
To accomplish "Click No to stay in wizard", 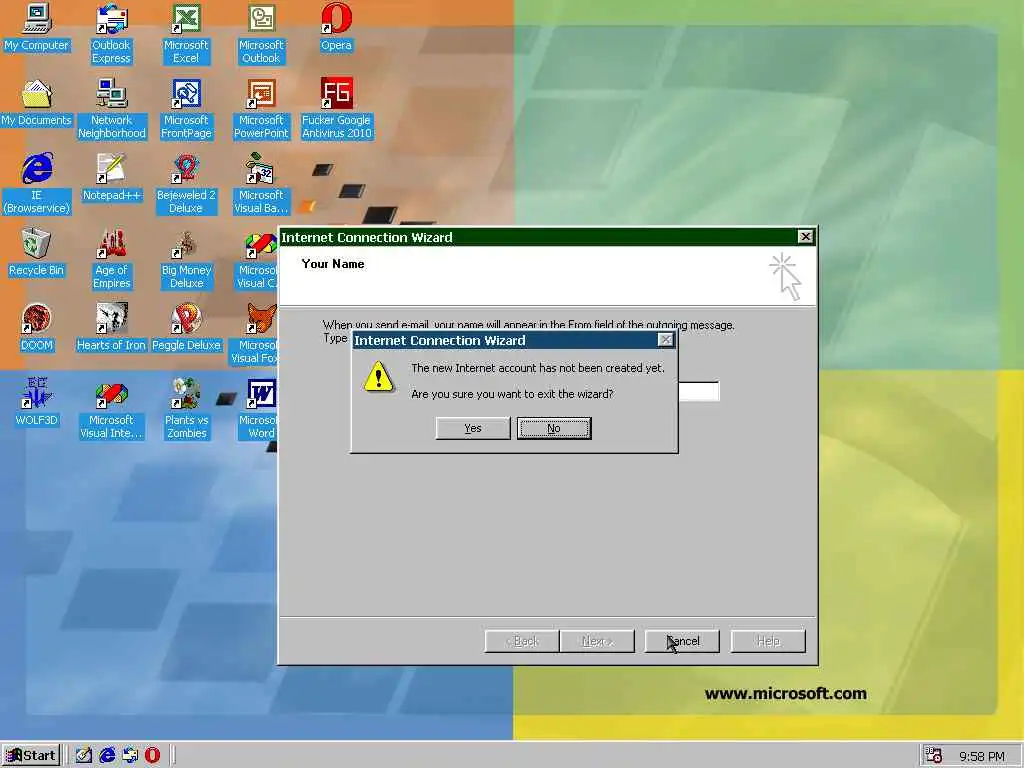I will [x=554, y=428].
